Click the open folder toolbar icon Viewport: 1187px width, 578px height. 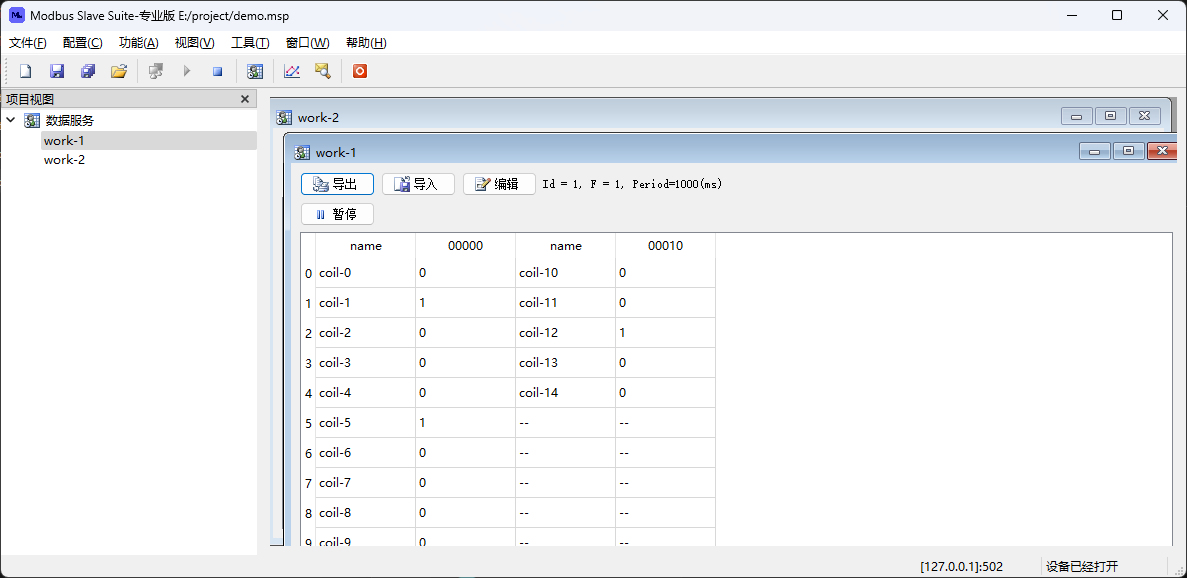(x=119, y=71)
